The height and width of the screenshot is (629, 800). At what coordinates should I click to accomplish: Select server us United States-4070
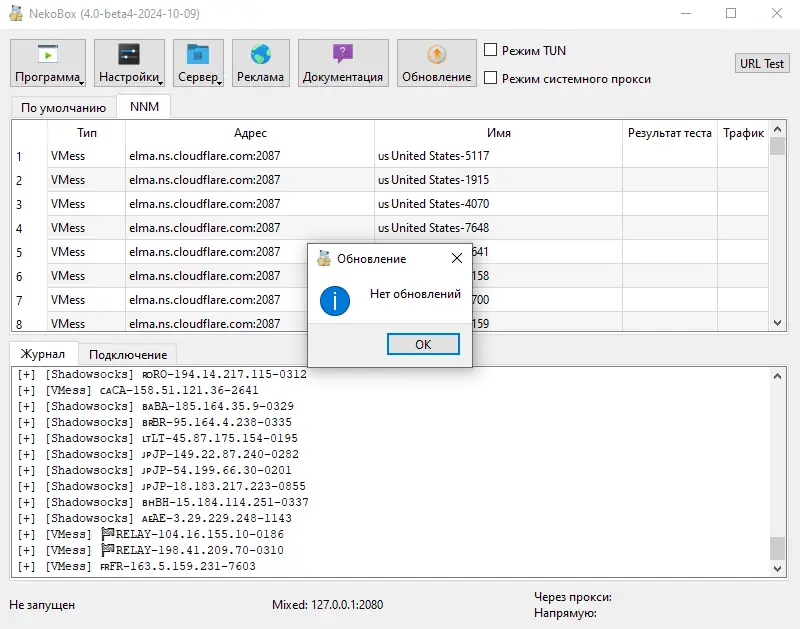(434, 204)
